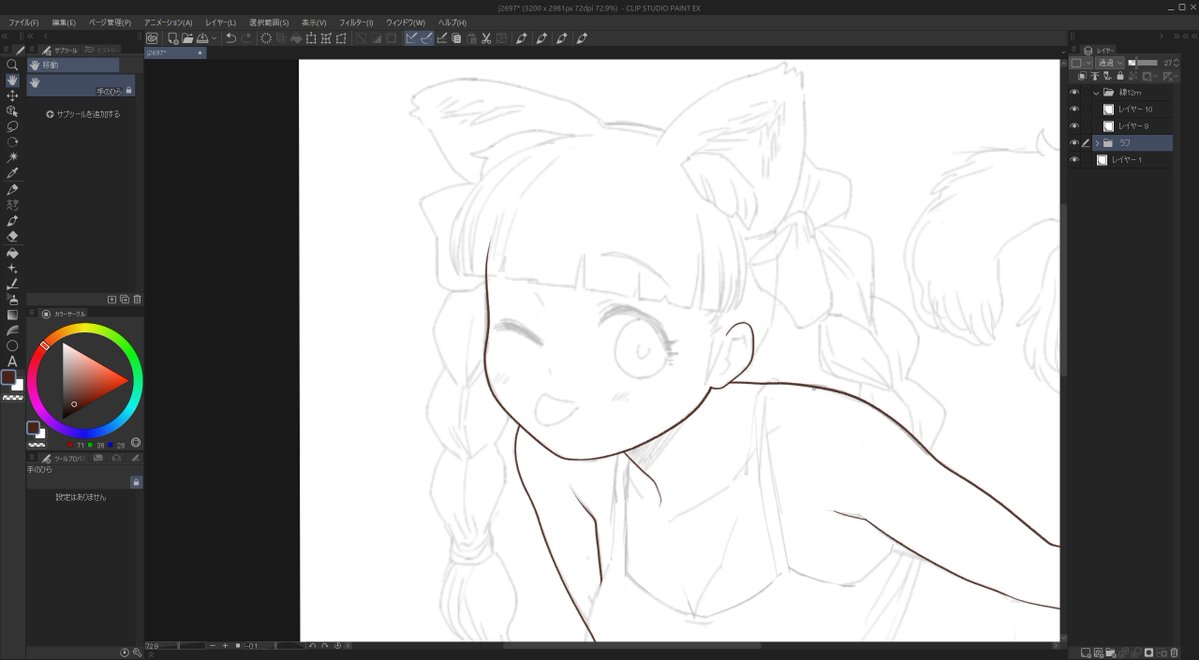Image resolution: width=1199 pixels, height=660 pixels.
Task: Toggle Snap to Special Ruler in command bar
Action: 427,38
